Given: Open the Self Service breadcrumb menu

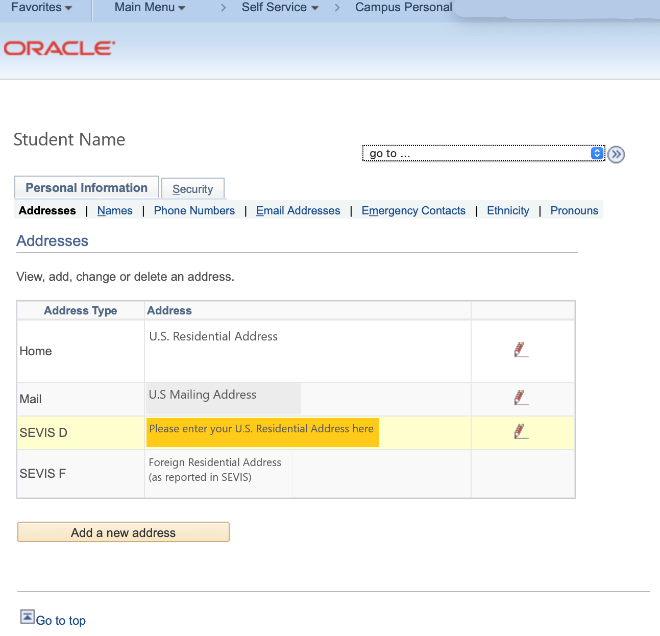Looking at the screenshot, I should [280, 8].
